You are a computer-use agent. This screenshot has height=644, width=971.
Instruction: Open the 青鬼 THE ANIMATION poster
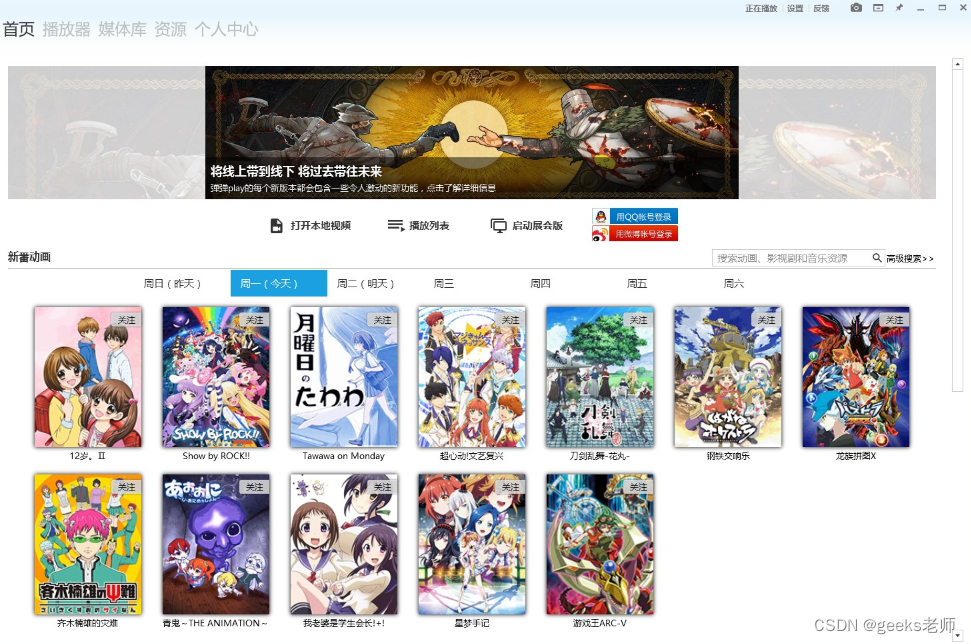tap(216, 544)
